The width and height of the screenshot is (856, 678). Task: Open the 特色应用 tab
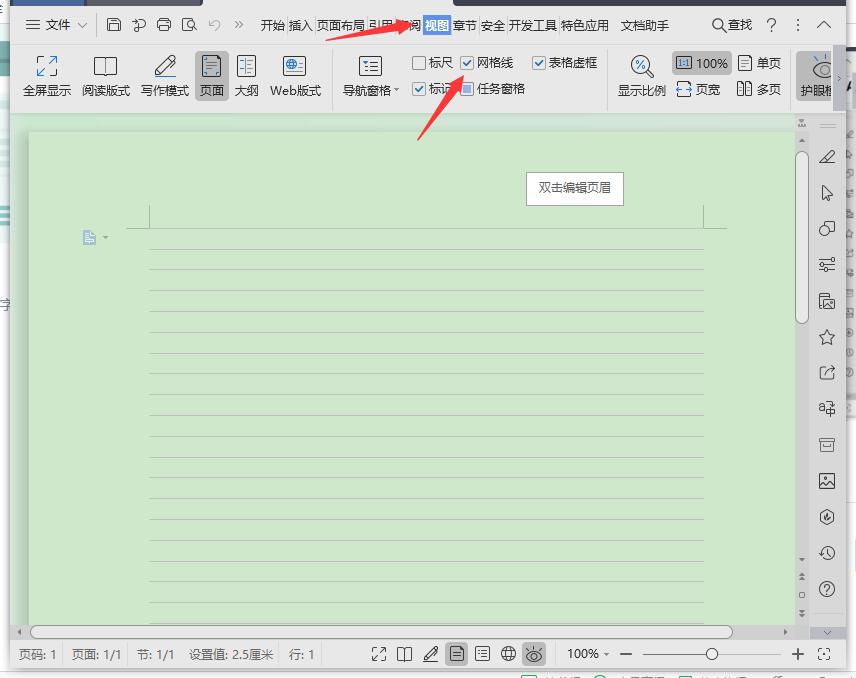(x=585, y=26)
